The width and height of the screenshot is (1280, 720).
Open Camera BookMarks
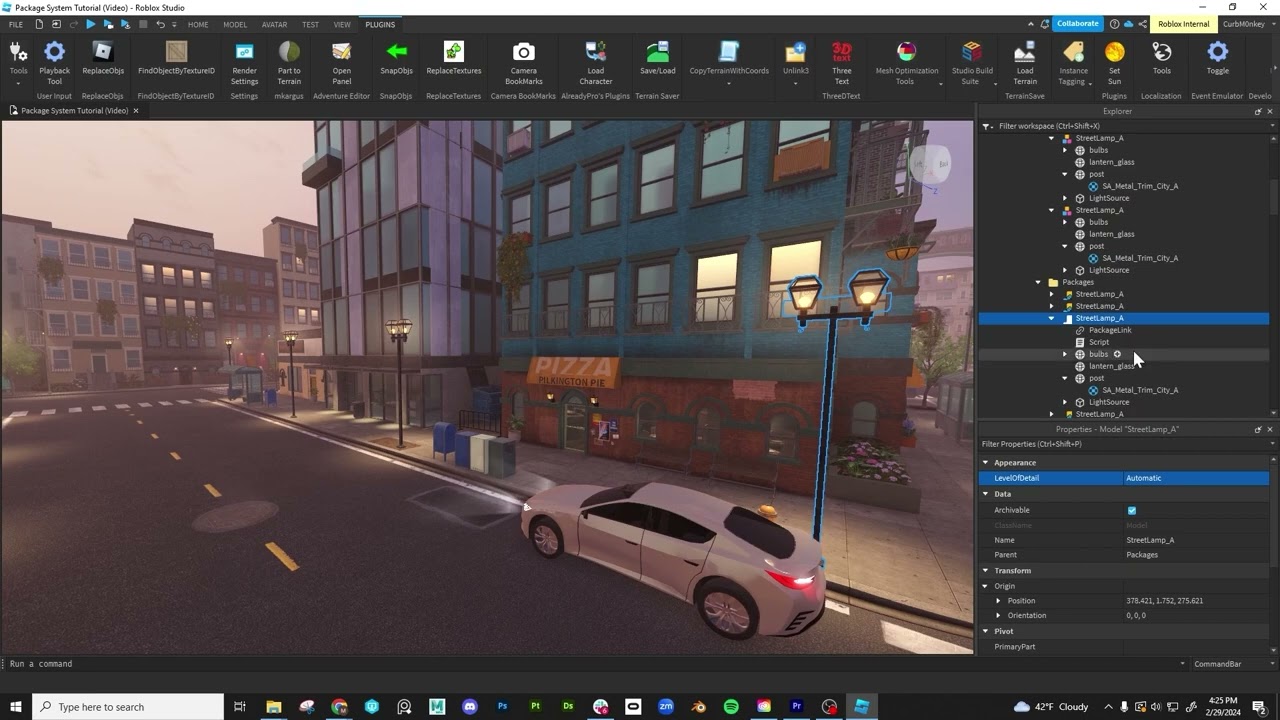point(524,61)
